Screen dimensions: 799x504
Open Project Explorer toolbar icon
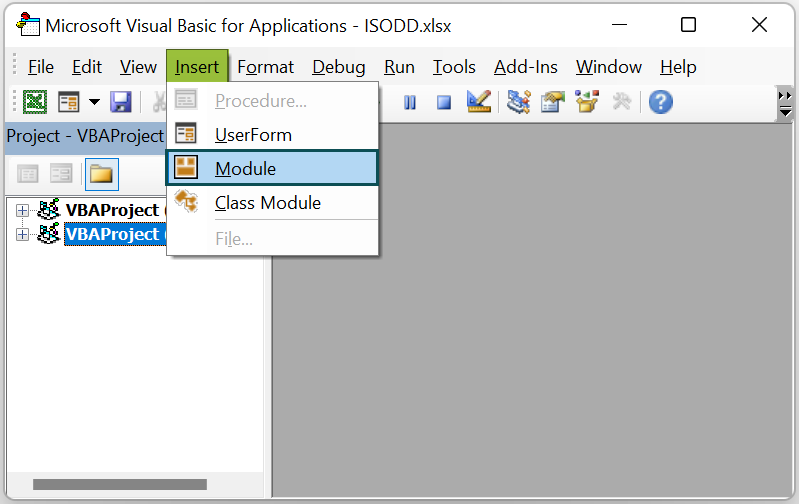point(519,101)
